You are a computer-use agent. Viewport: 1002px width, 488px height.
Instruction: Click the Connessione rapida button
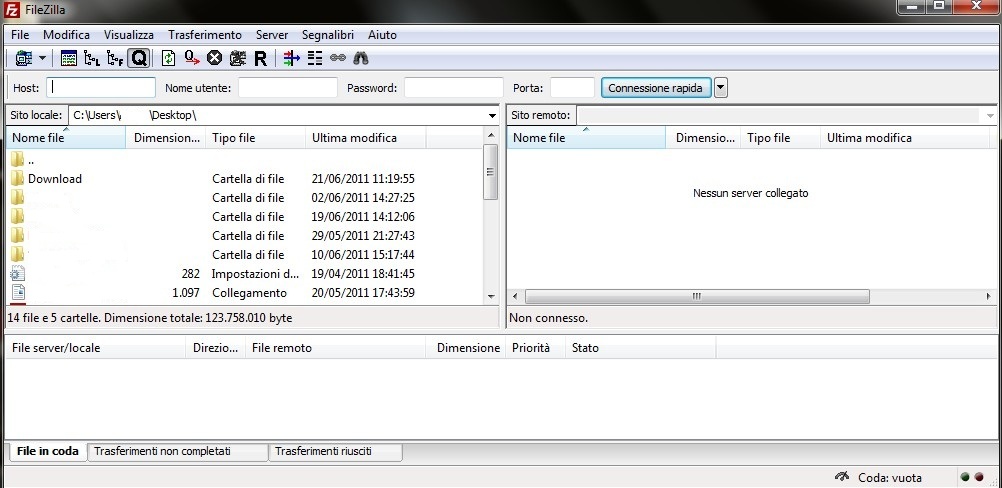655,88
